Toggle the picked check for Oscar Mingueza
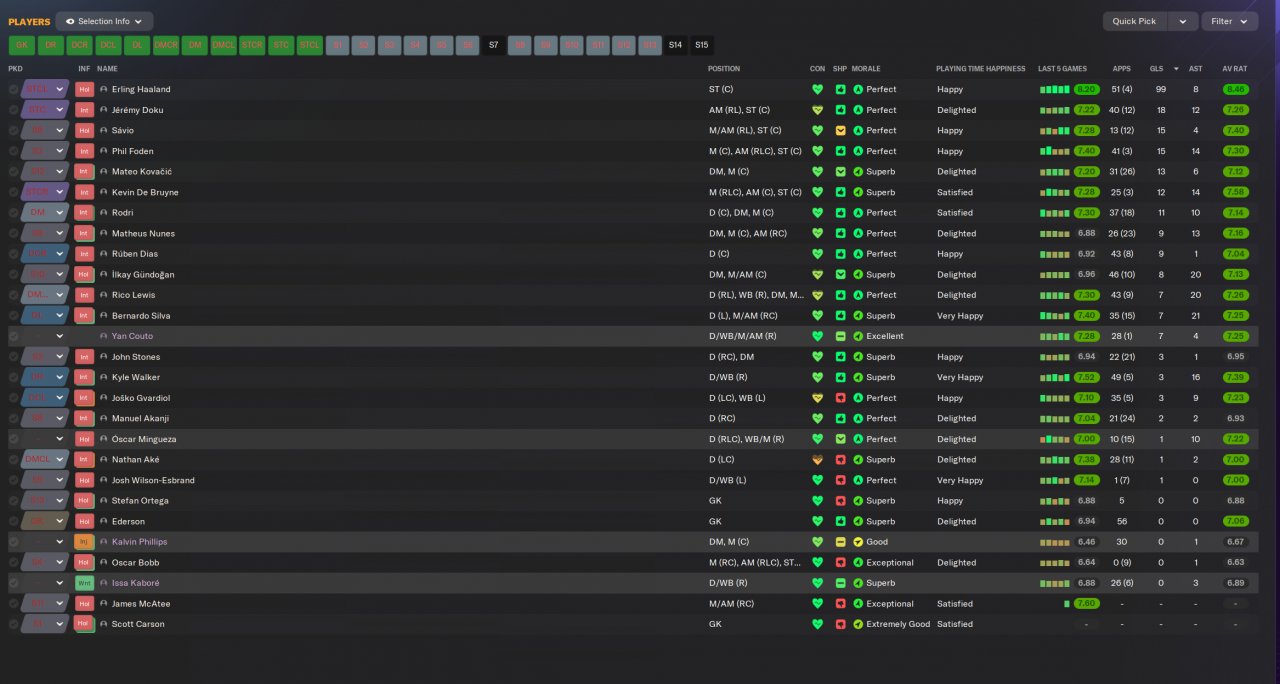This screenshot has width=1280, height=684. click(14, 439)
